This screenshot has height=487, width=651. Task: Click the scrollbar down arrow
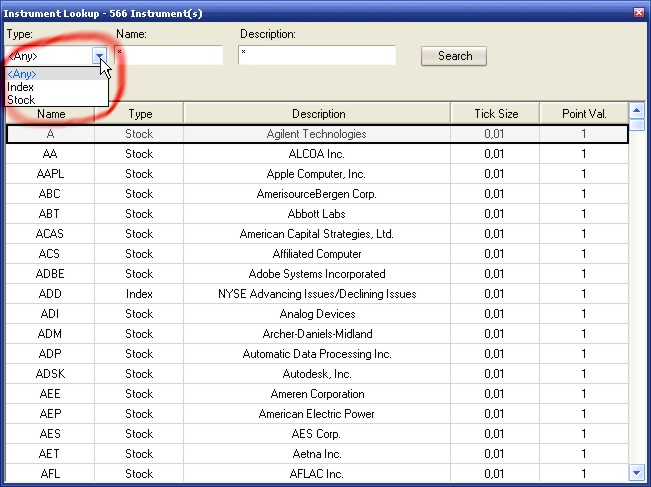click(x=636, y=472)
